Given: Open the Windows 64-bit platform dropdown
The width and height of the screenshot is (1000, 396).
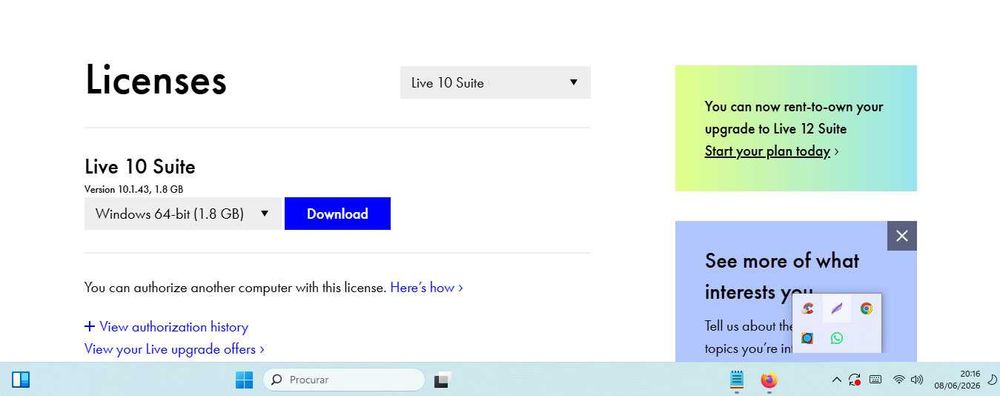Looking at the screenshot, I should (x=184, y=214).
